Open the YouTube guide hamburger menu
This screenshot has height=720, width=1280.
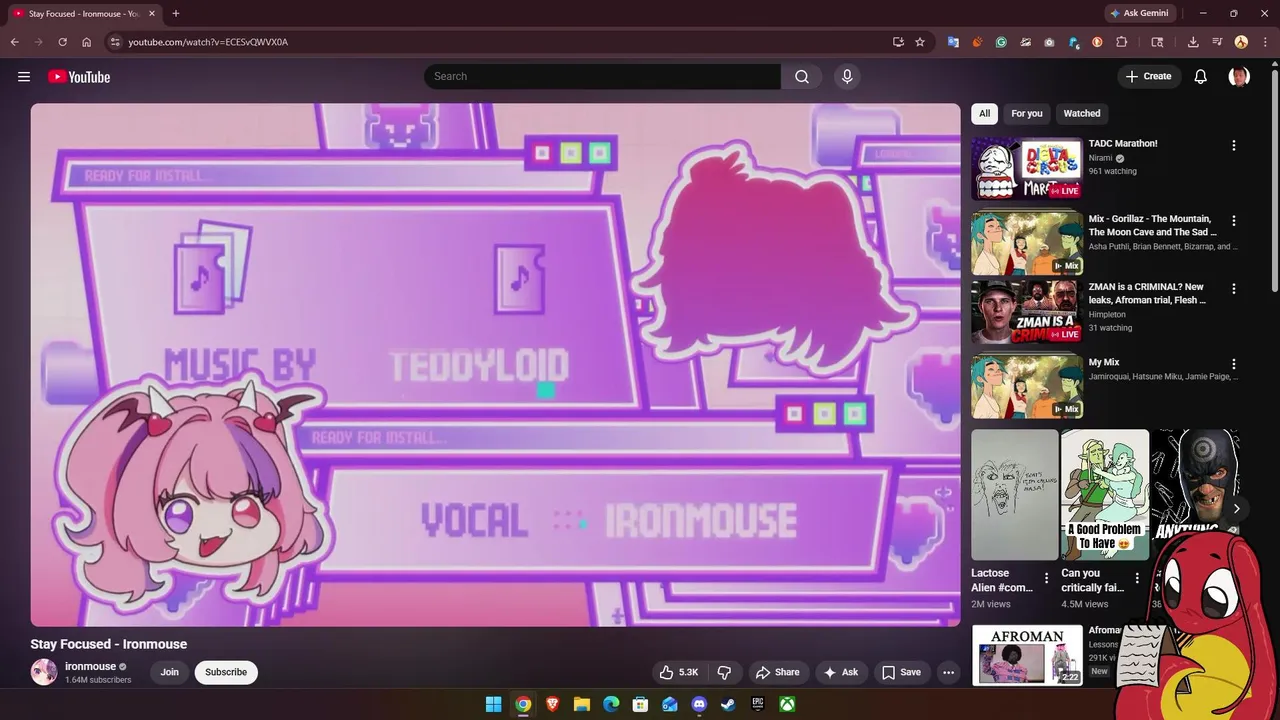click(x=24, y=77)
